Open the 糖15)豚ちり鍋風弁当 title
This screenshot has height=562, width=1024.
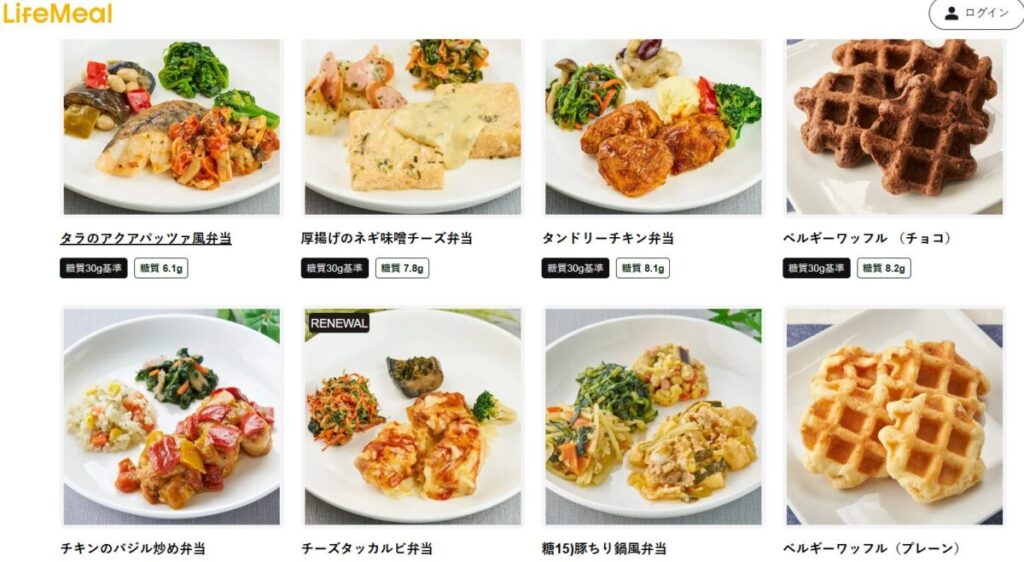click(604, 548)
